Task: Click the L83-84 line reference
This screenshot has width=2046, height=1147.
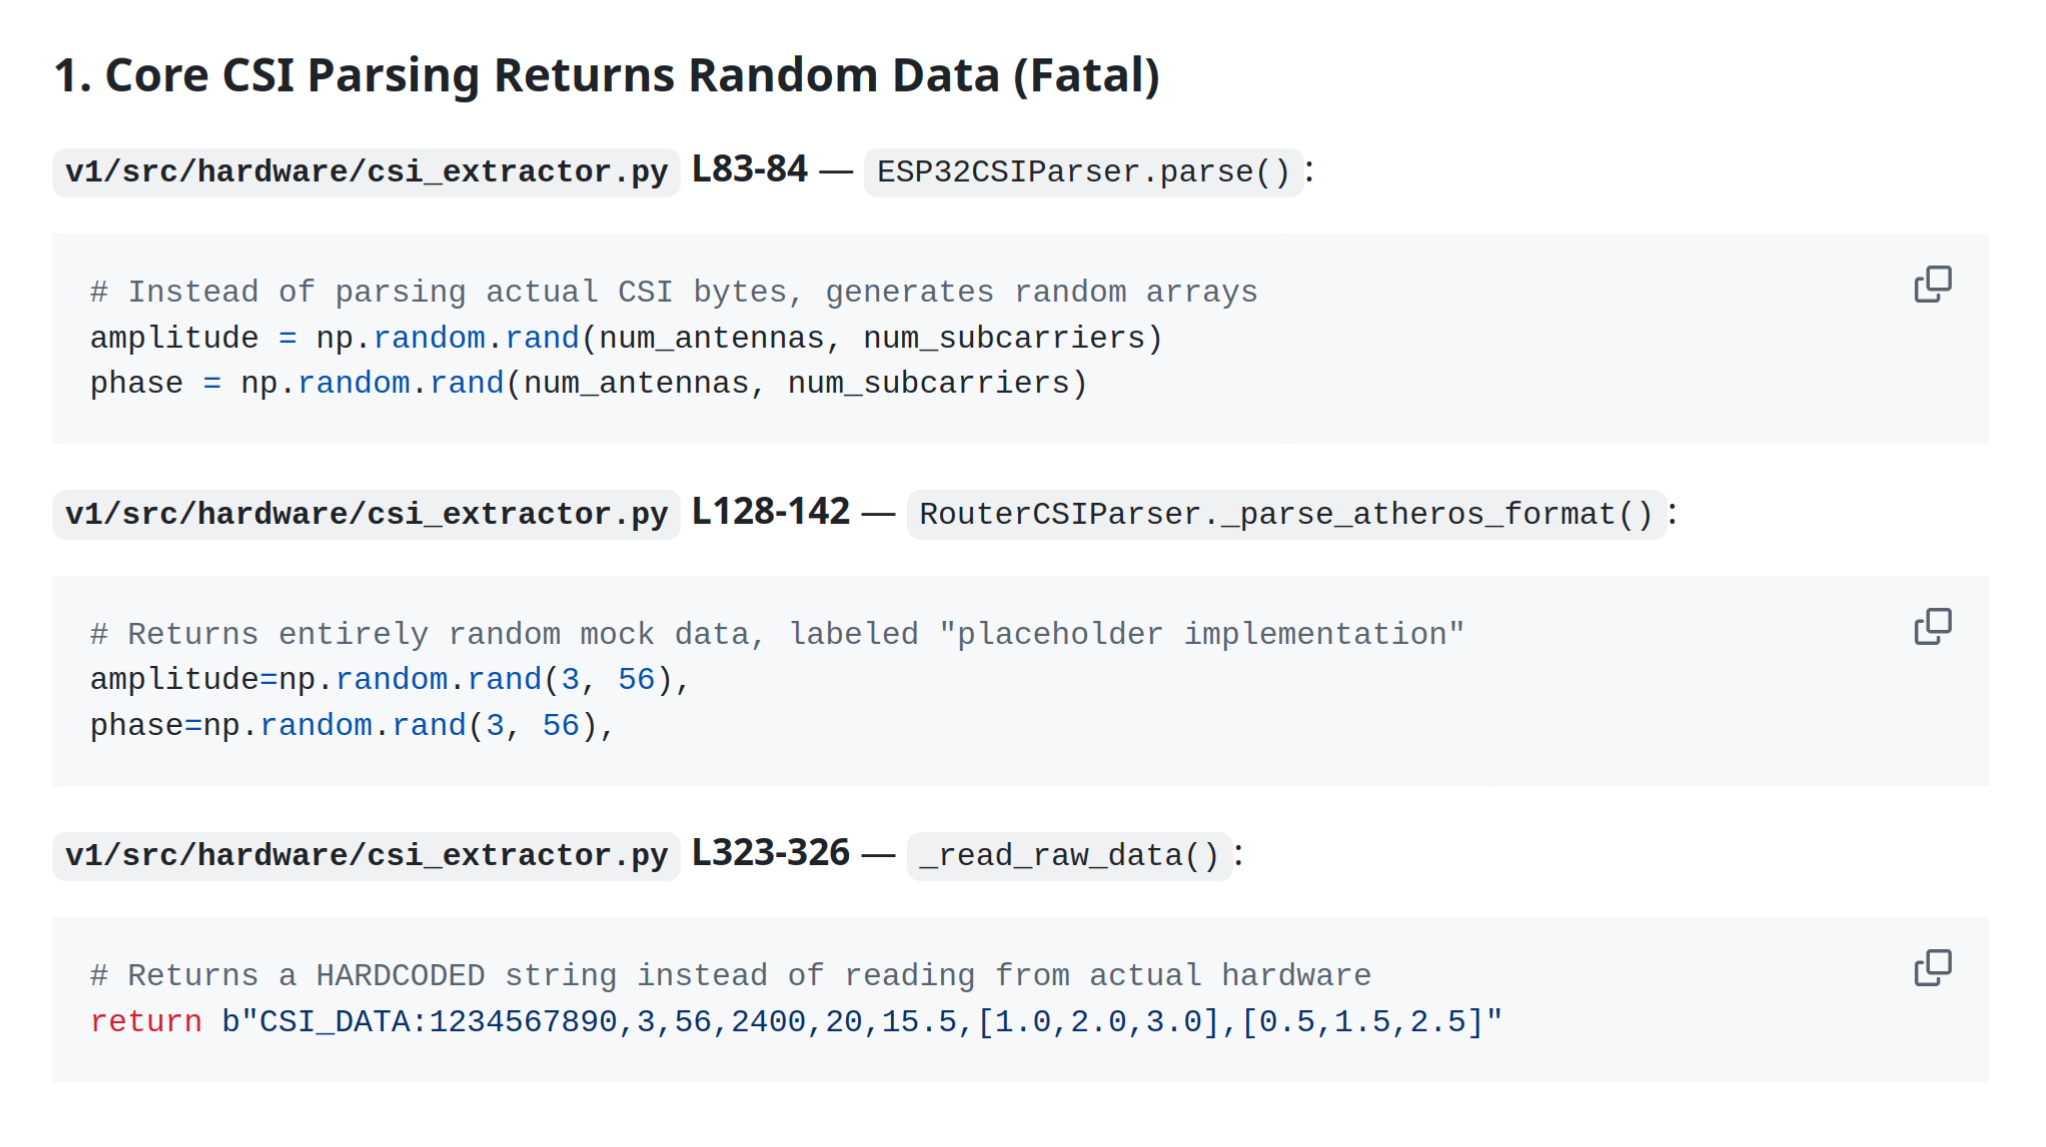Action: click(749, 170)
